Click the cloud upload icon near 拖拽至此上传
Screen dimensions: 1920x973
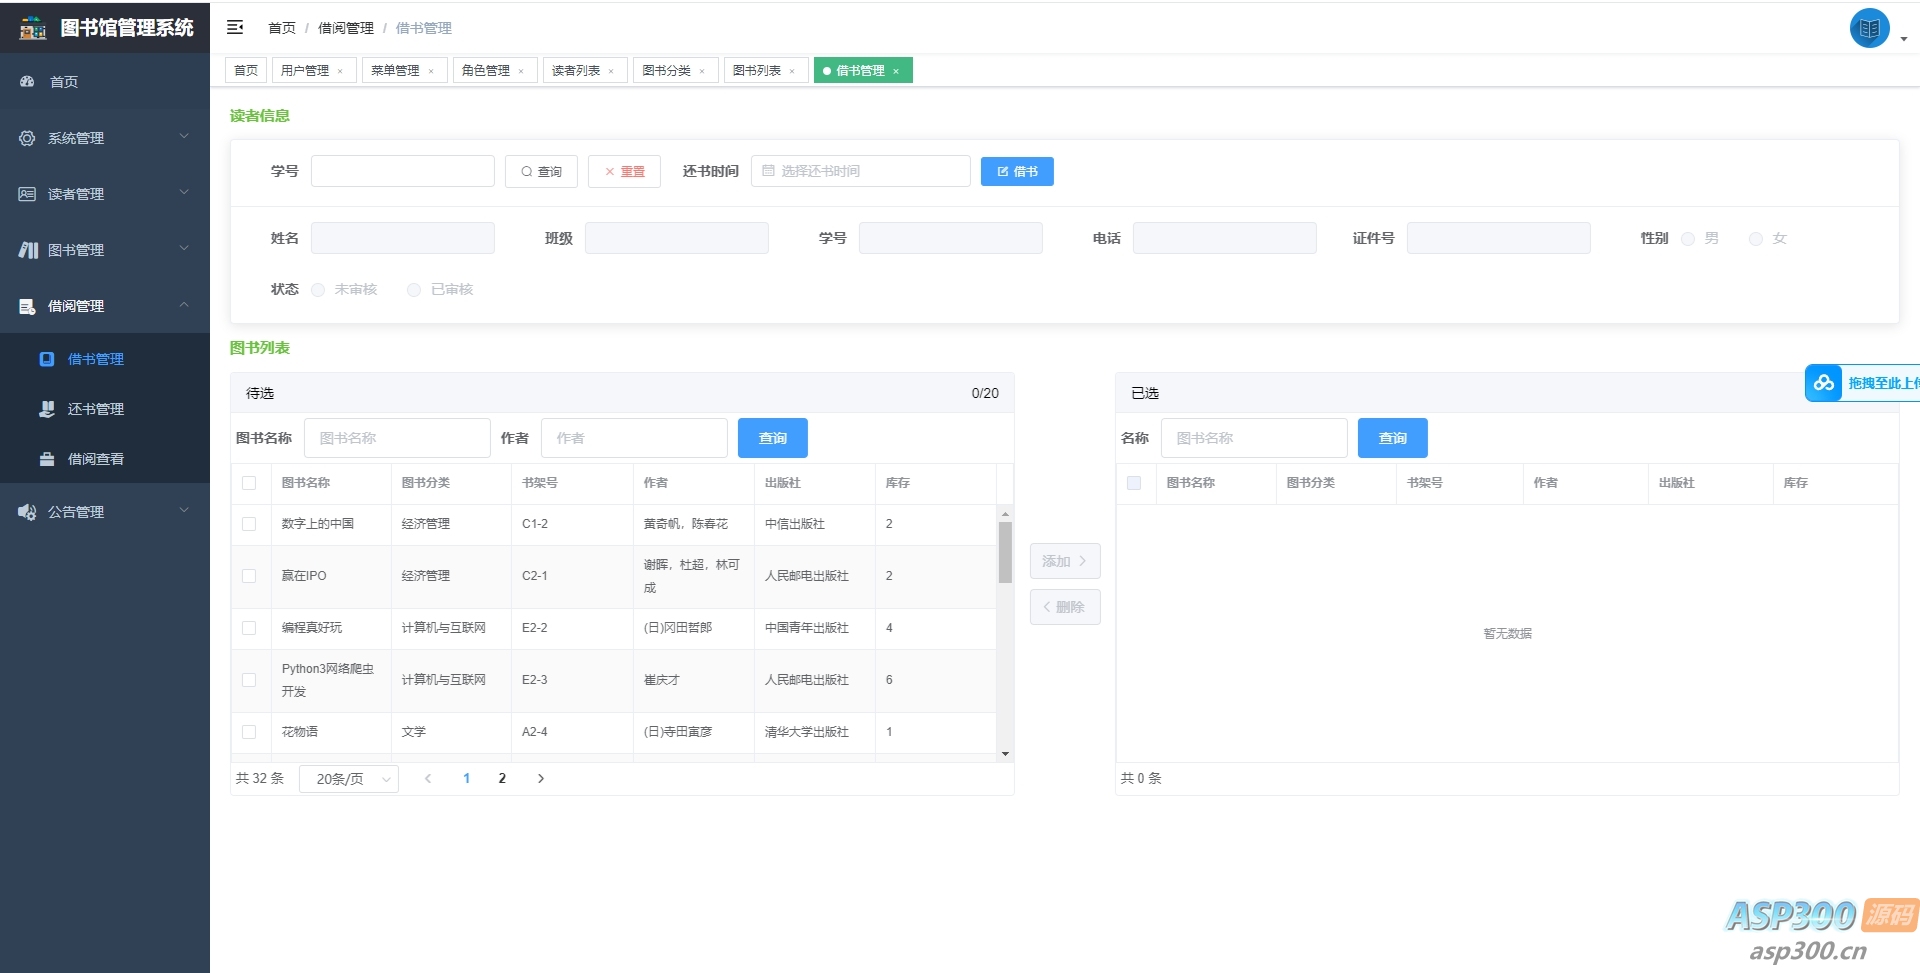tap(1824, 383)
